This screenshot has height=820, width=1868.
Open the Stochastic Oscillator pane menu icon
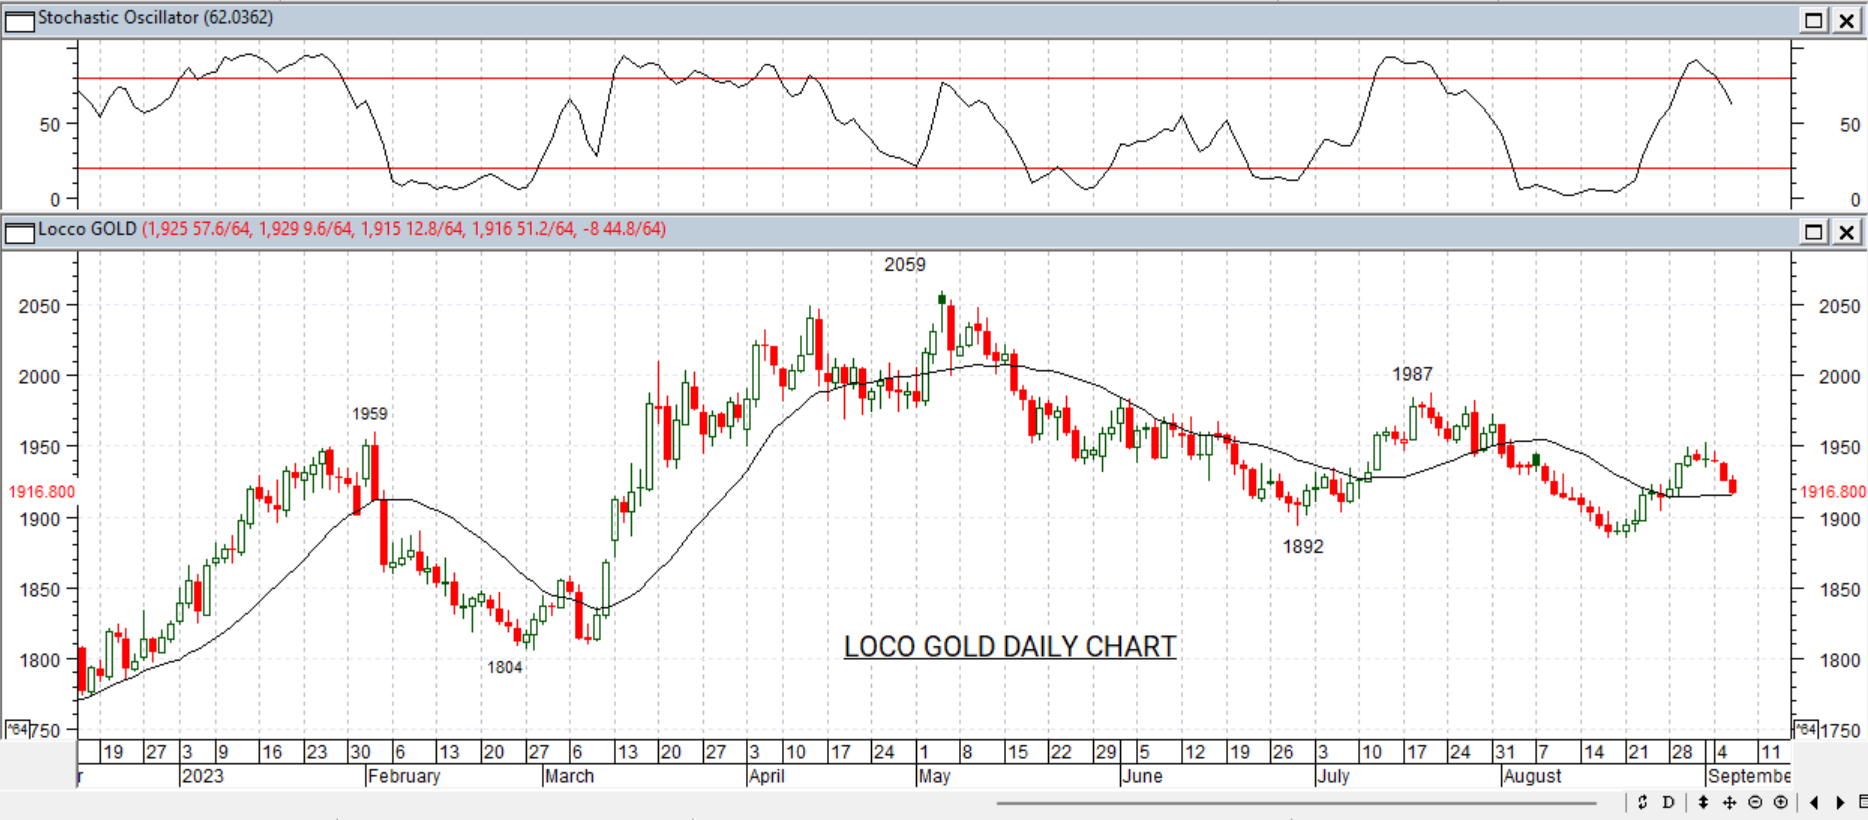(19, 20)
